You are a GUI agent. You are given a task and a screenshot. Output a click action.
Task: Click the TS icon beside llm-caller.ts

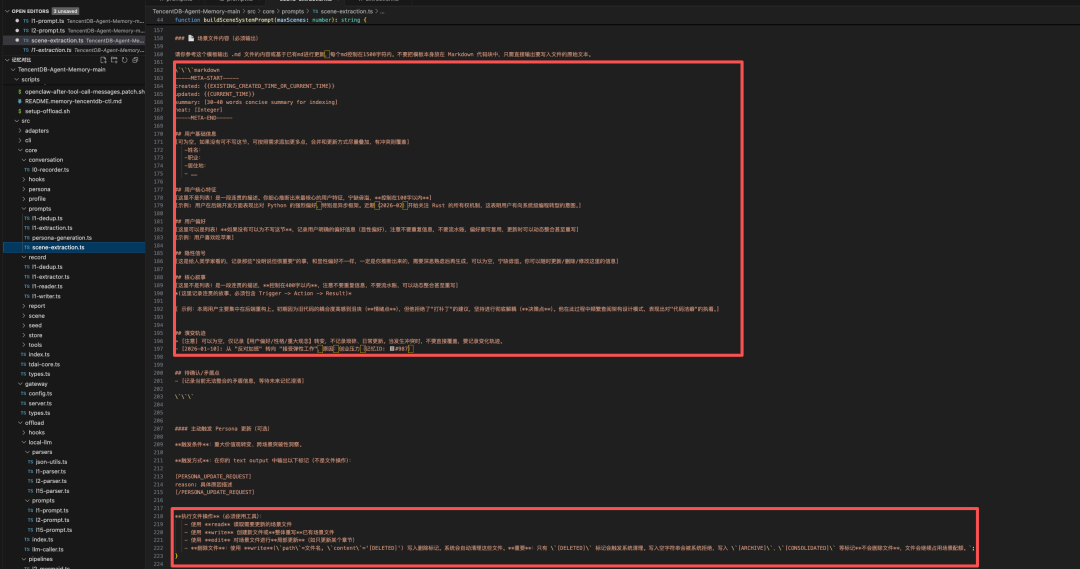click(x=27, y=550)
